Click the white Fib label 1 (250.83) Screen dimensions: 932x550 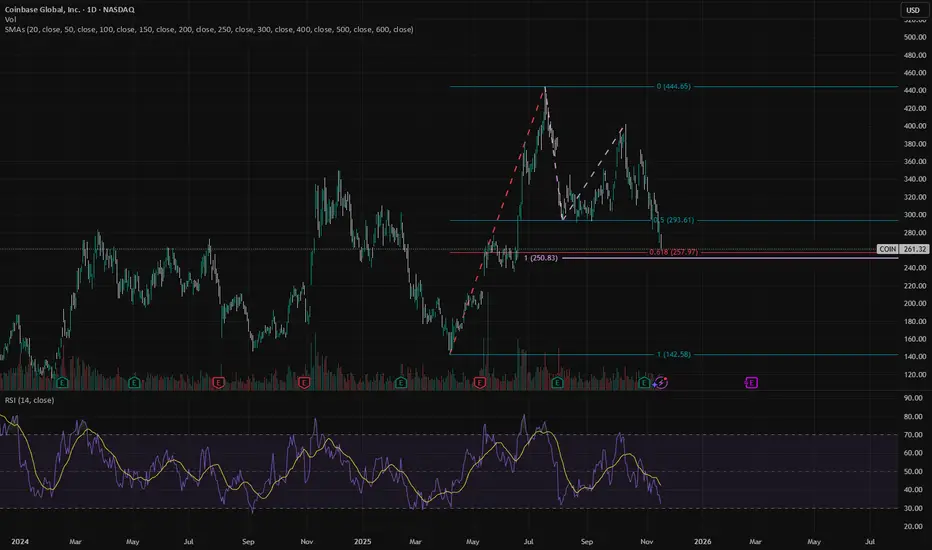coord(540,258)
